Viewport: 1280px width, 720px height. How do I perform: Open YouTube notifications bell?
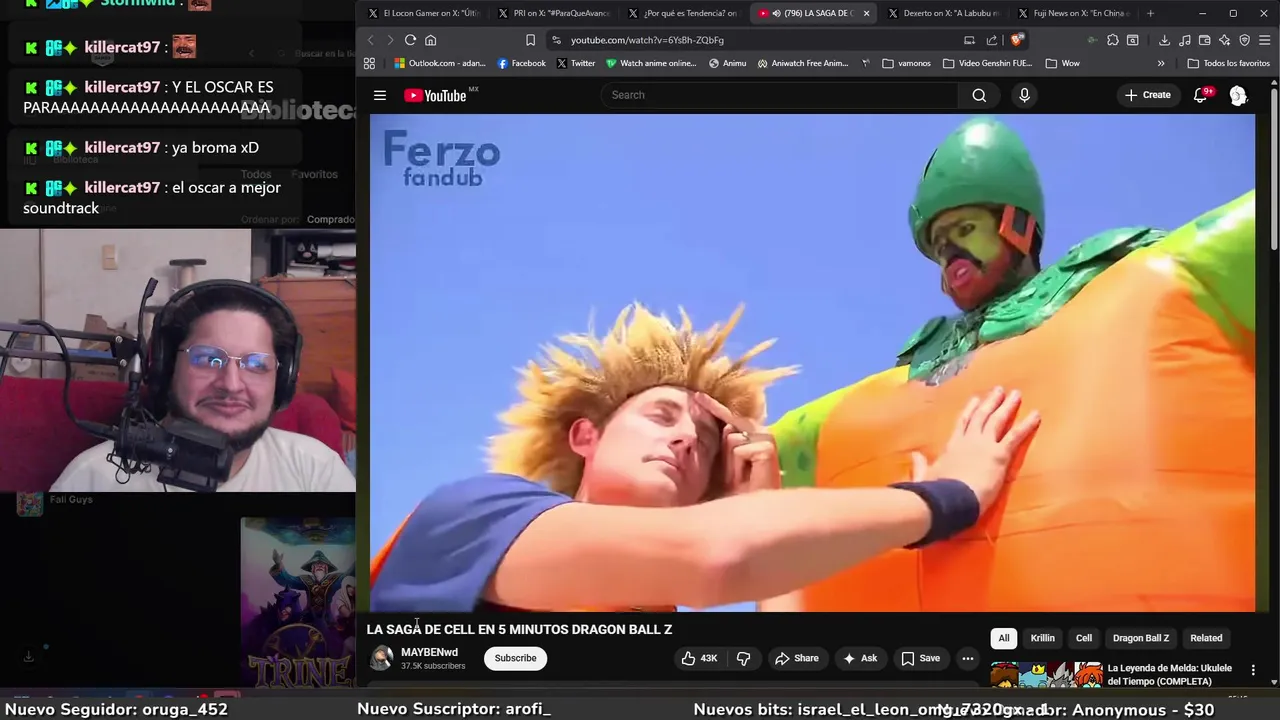1201,95
